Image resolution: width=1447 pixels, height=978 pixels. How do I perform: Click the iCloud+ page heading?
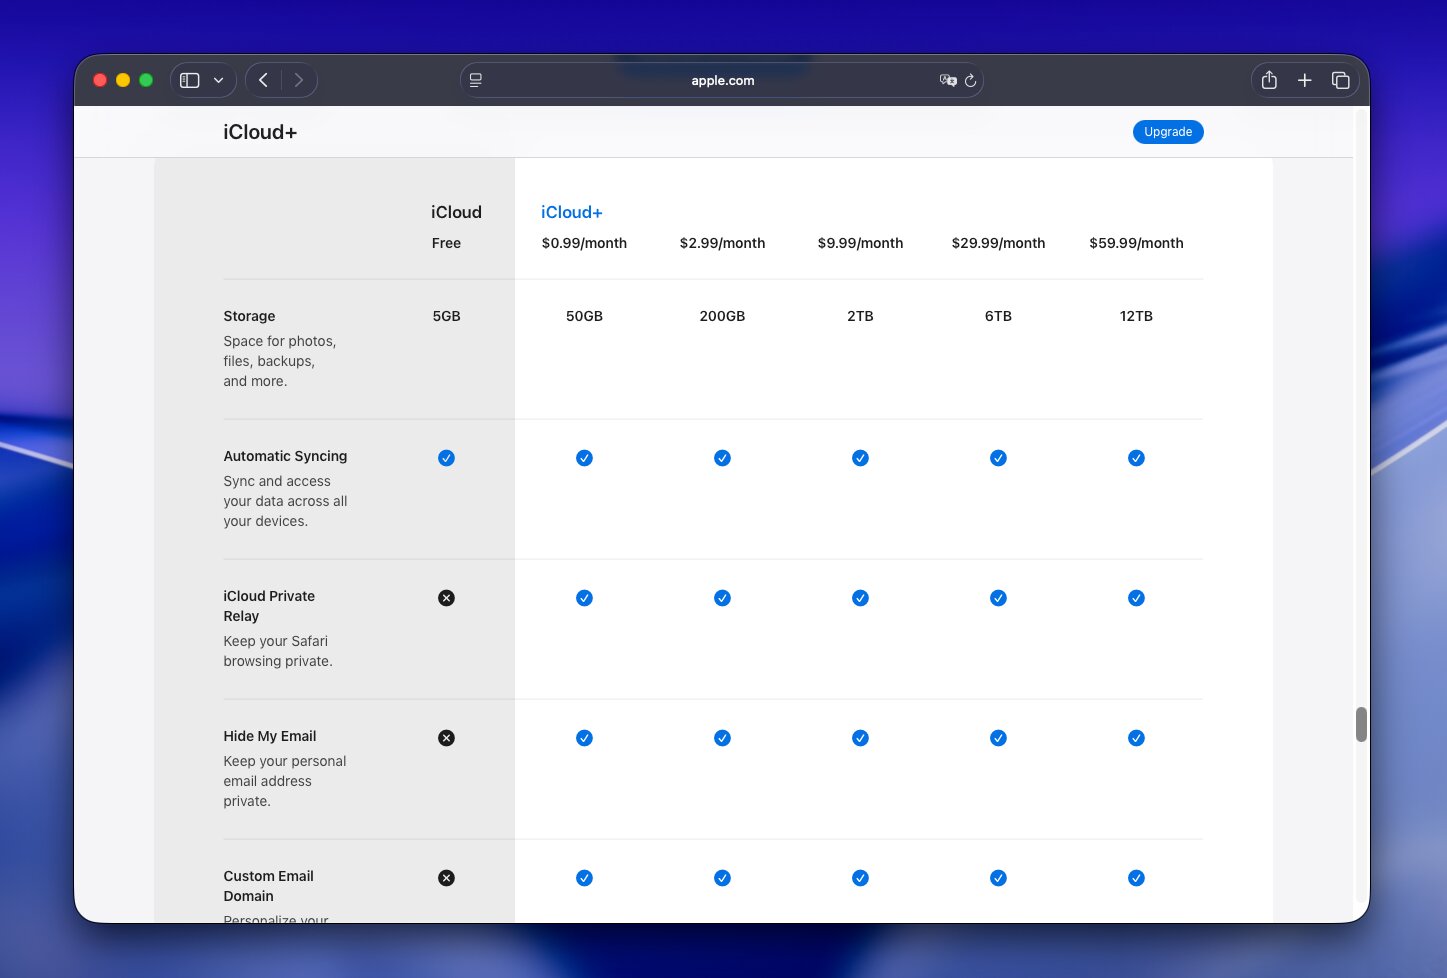click(x=260, y=132)
